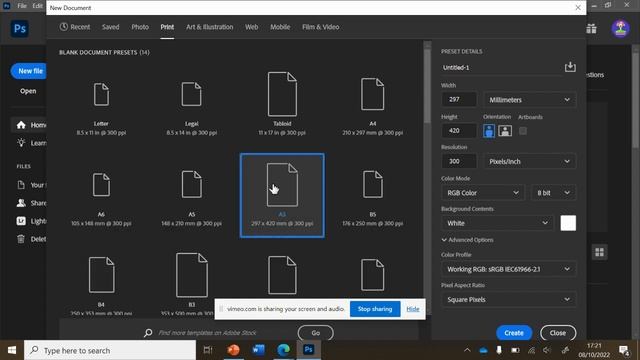640x360 pixels.
Task: Click the Photoshop Ps logo
Action: tap(20, 29)
